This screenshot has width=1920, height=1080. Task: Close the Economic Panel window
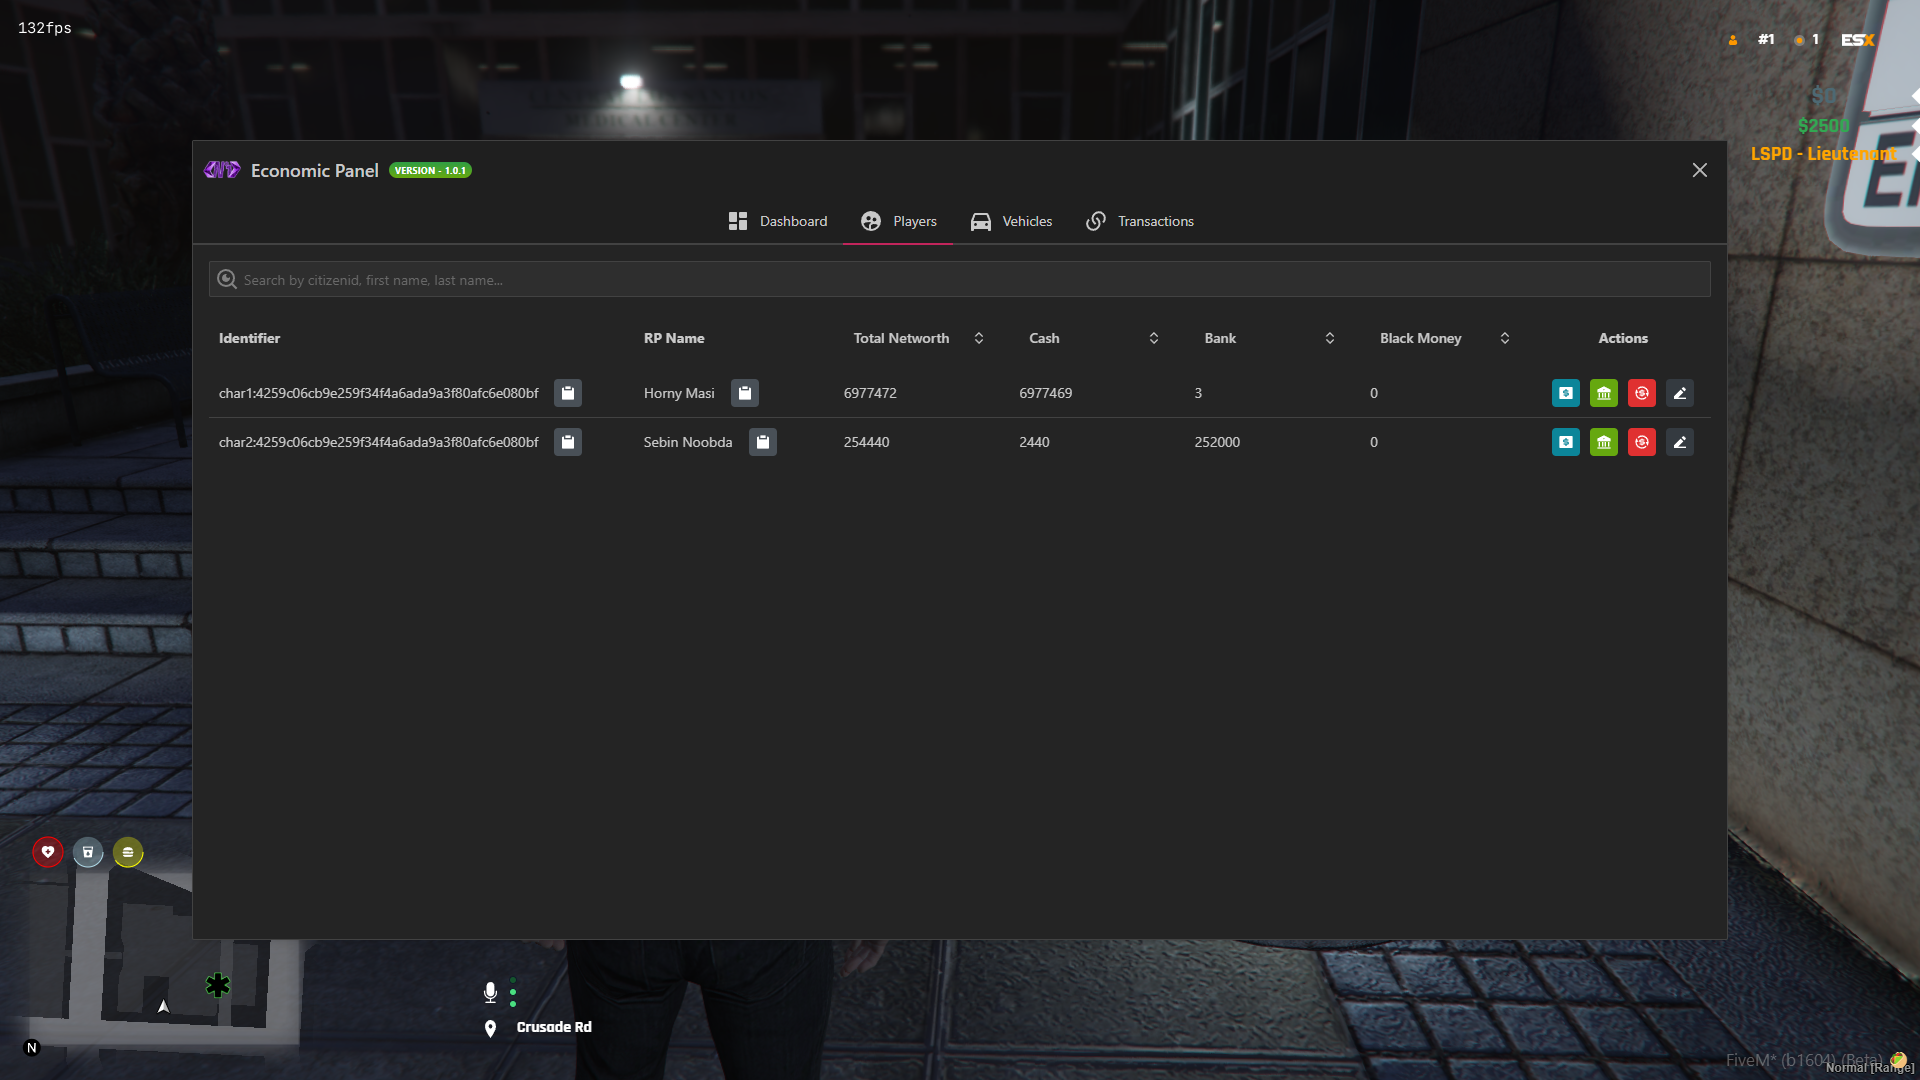[1700, 170]
